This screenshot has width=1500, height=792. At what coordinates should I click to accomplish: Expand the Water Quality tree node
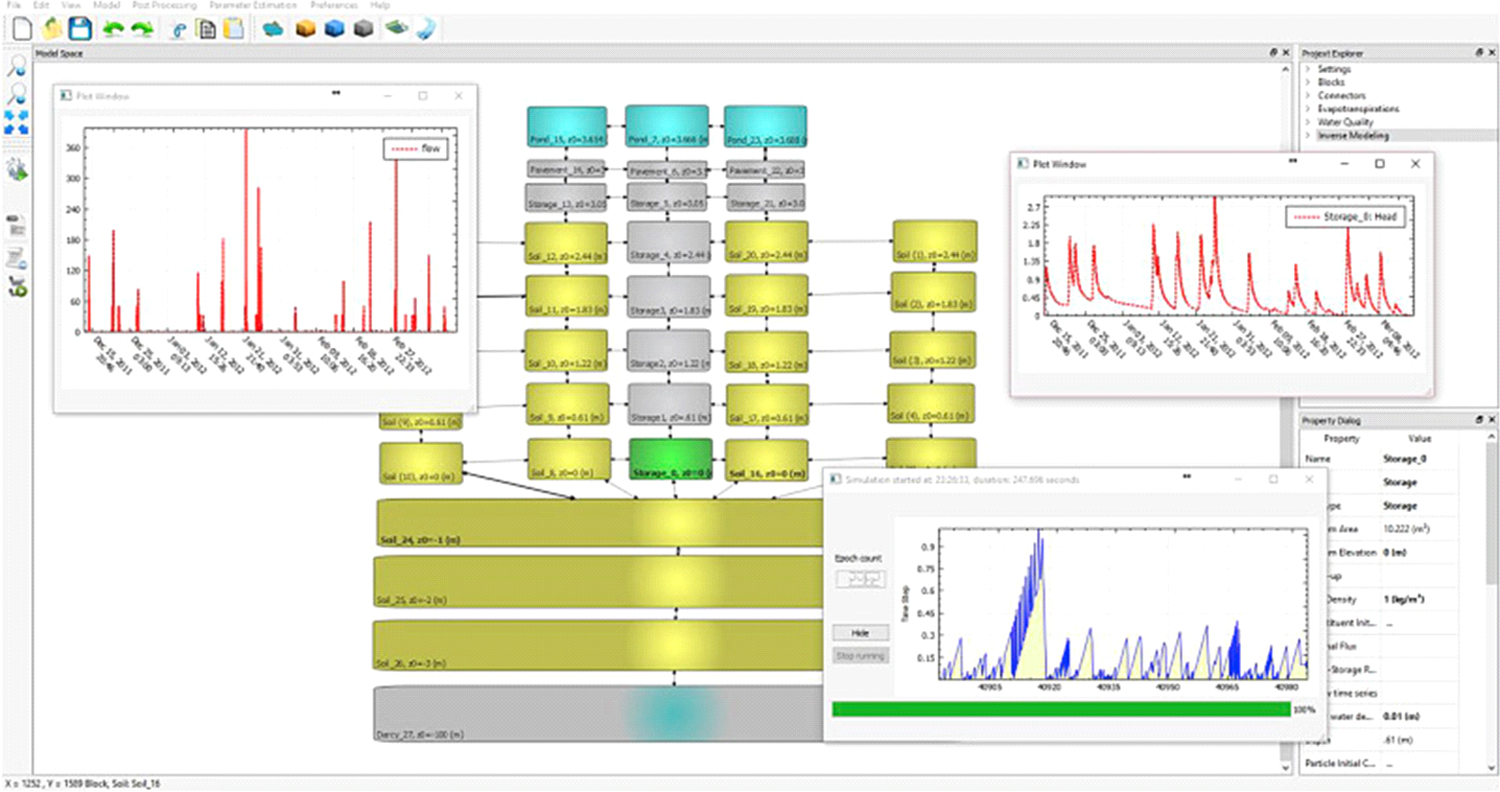click(1308, 122)
